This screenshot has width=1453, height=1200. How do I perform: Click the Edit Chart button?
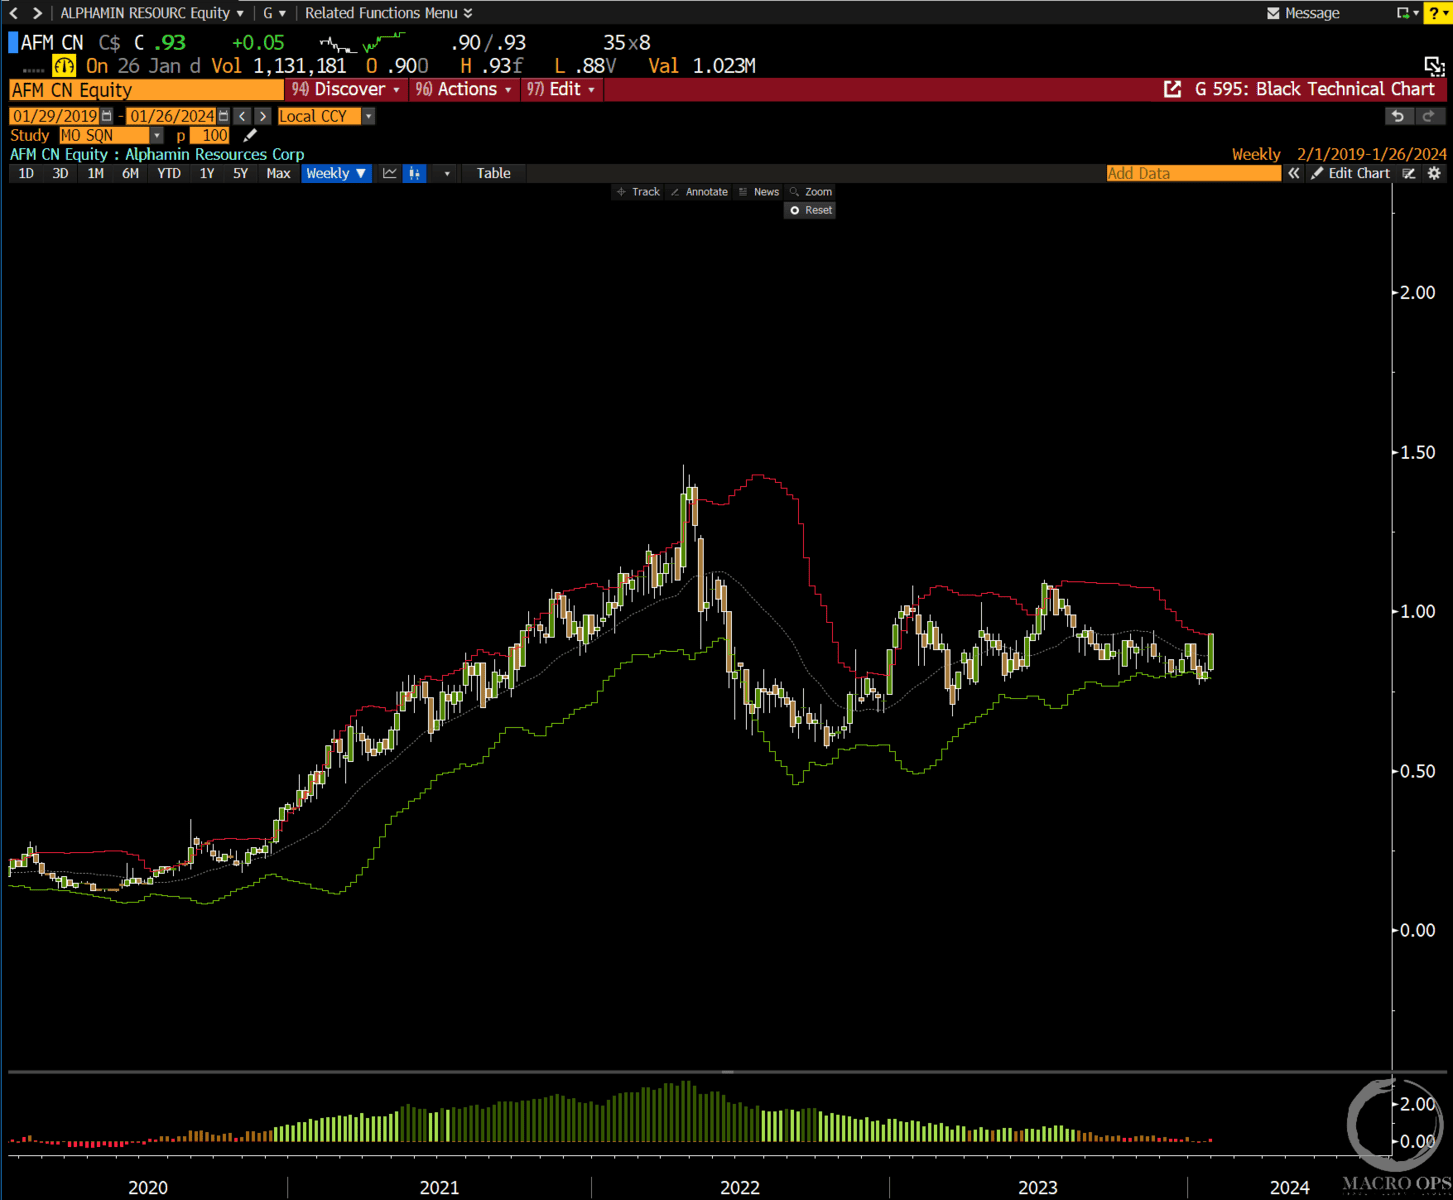point(1351,173)
